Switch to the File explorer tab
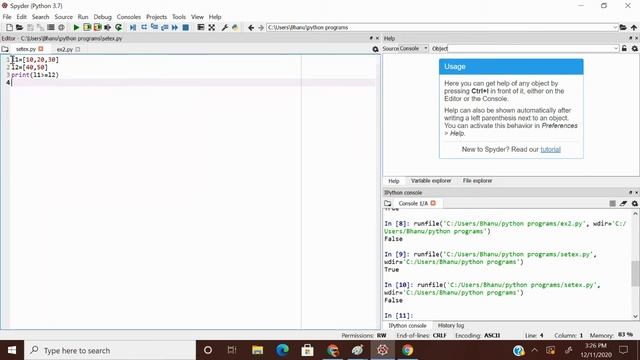Image resolution: width=640 pixels, height=360 pixels. pos(477,180)
